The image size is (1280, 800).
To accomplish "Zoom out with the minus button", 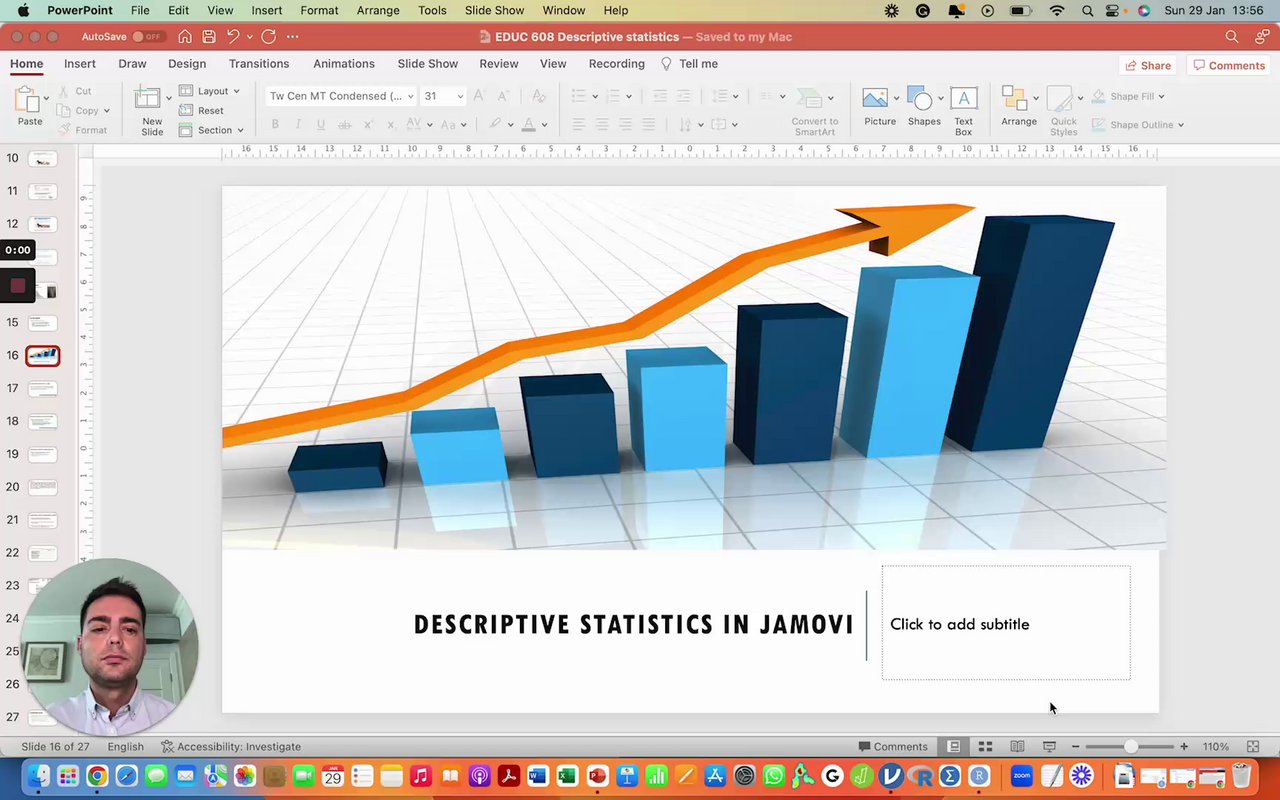I will coord(1075,746).
